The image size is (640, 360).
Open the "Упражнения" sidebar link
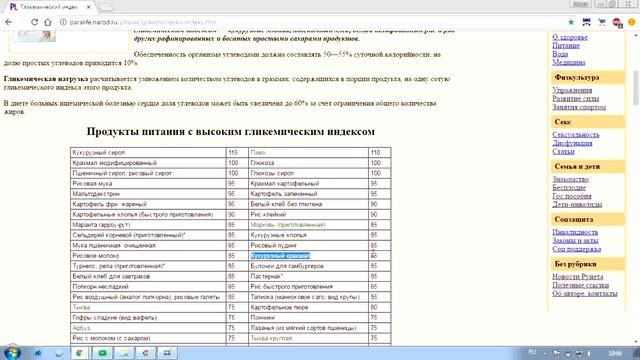point(572,90)
